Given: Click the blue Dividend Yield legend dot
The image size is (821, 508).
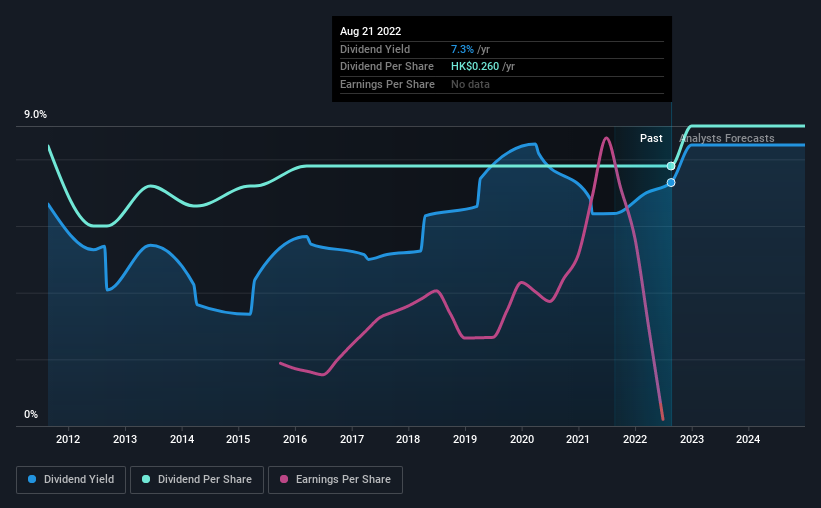Looking at the screenshot, I should [x=32, y=479].
